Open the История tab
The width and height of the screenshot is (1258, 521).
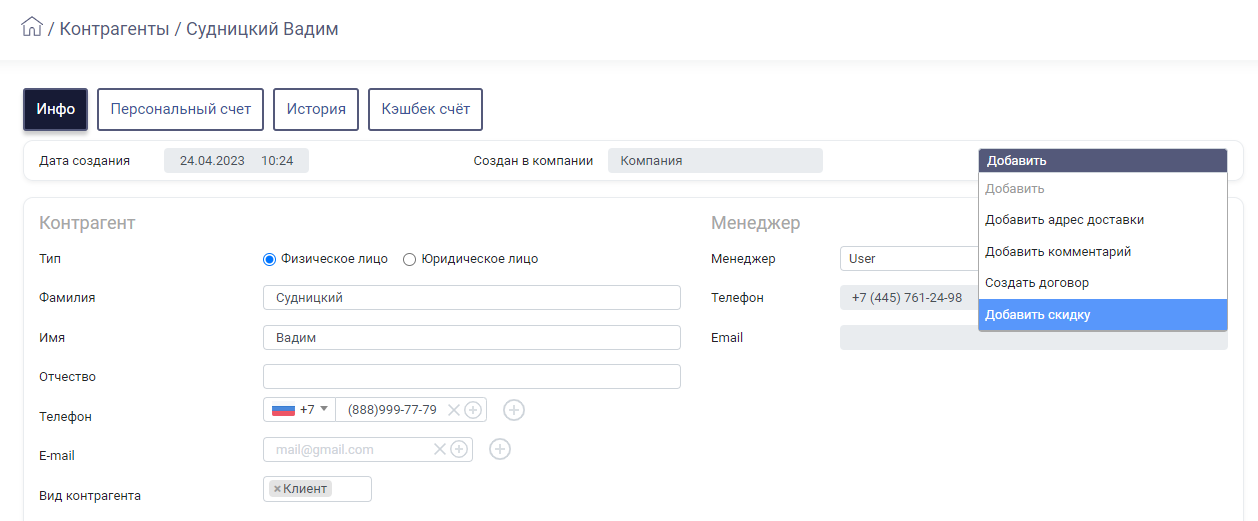(x=316, y=109)
